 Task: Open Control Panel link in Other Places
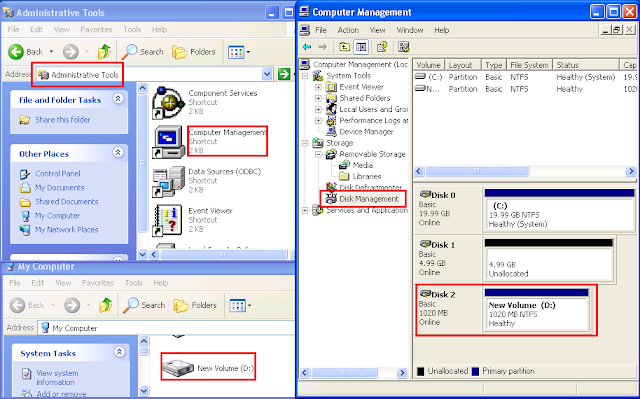click(58, 173)
